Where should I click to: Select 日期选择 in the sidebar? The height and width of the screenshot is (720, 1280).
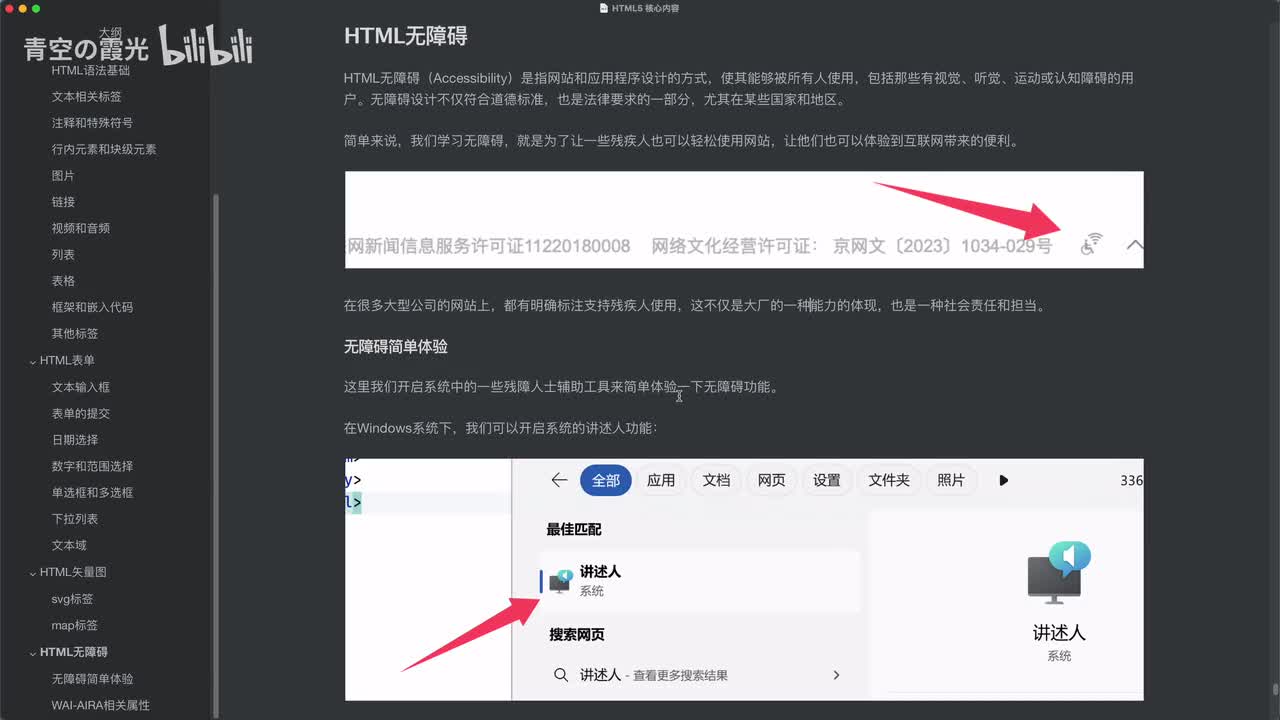[x=75, y=440]
